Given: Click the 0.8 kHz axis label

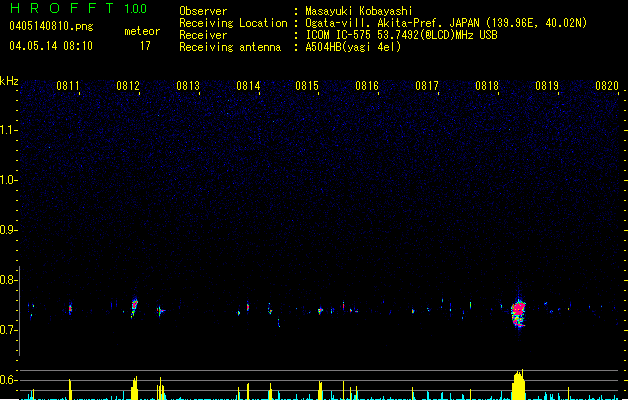Looking at the screenshot, I should point(8,280).
